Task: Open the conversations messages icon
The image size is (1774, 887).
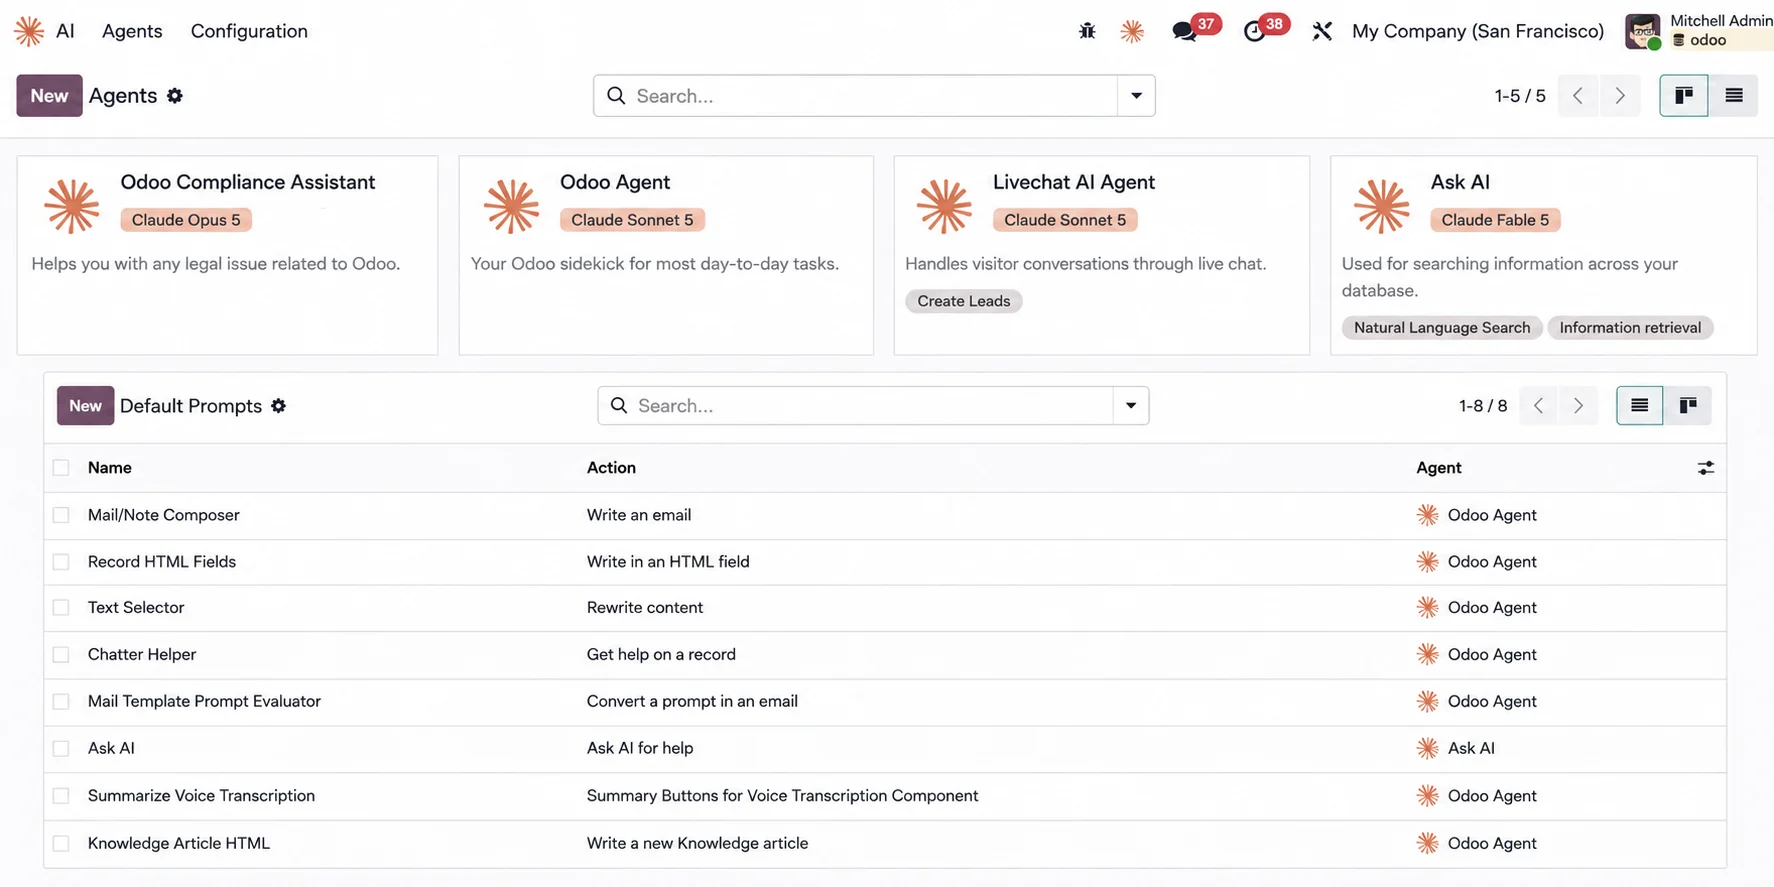Action: (x=1185, y=31)
